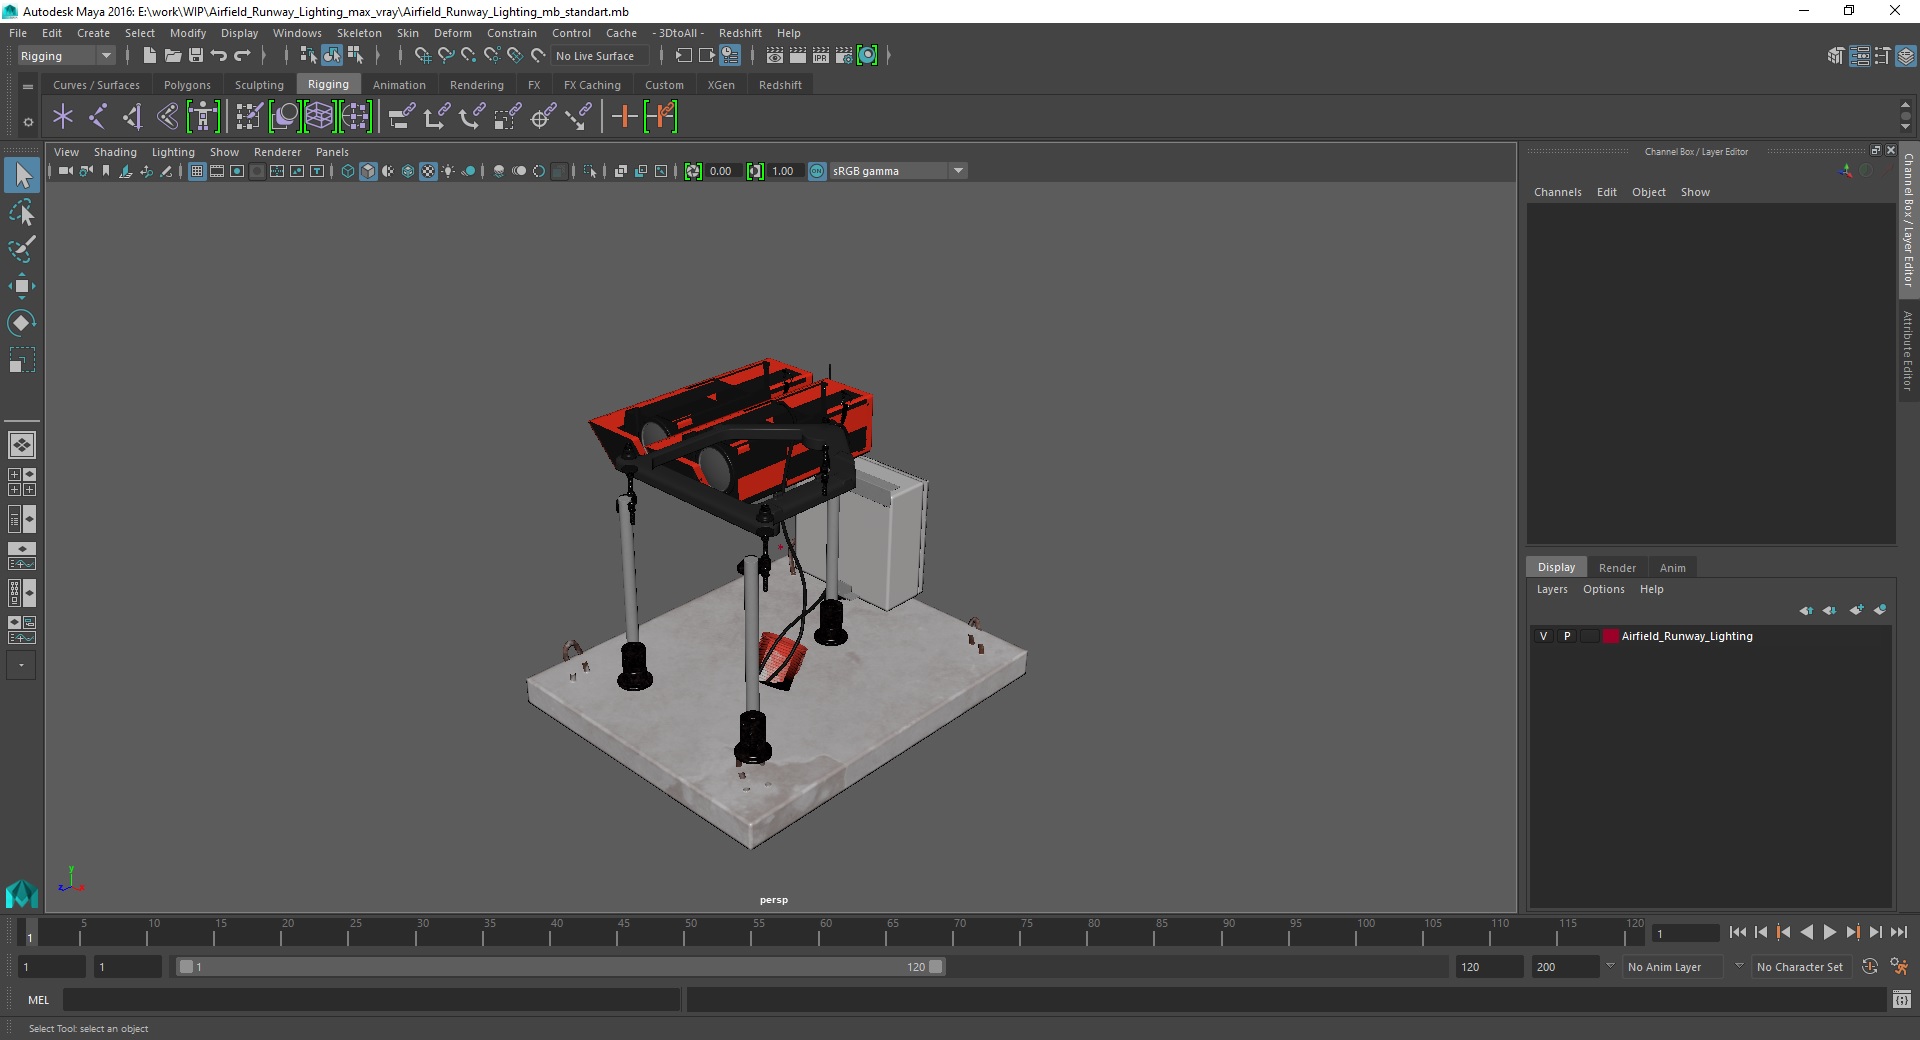The image size is (1920, 1040).
Task: Click the MEL command language label
Action: pyautogui.click(x=38, y=1000)
